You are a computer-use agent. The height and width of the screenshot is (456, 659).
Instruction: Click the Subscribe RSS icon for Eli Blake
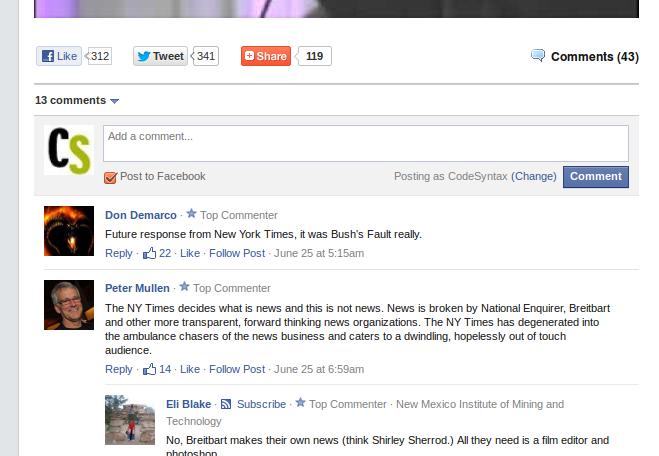(226, 405)
